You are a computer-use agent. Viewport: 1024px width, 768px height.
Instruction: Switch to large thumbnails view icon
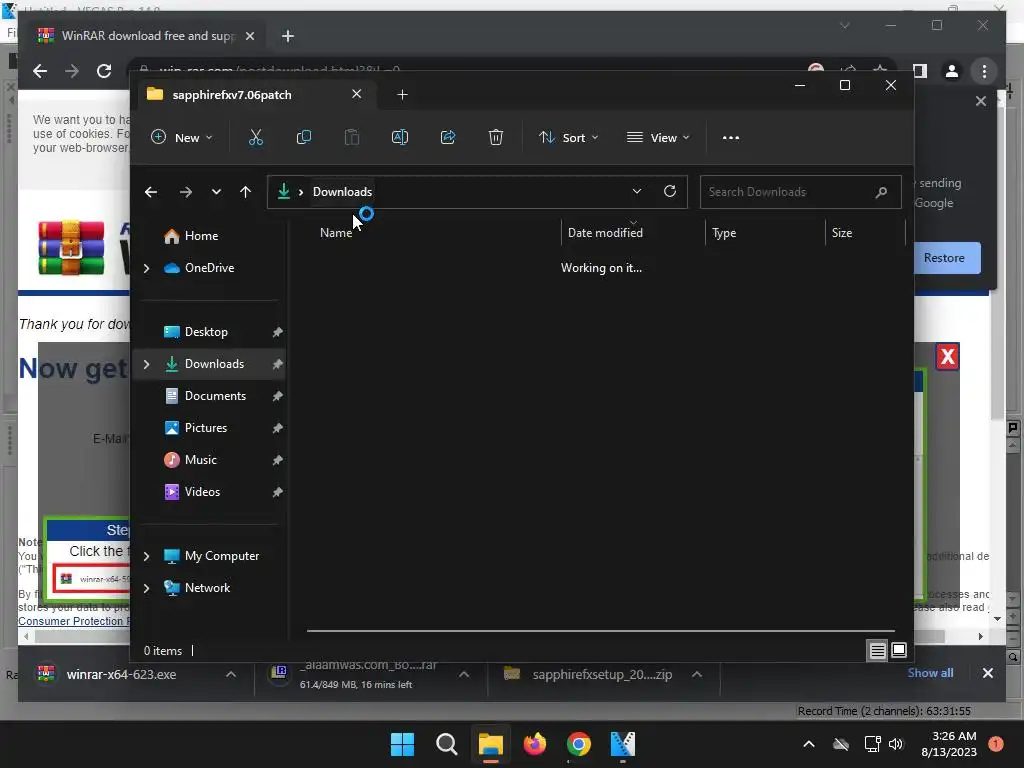pos(899,650)
